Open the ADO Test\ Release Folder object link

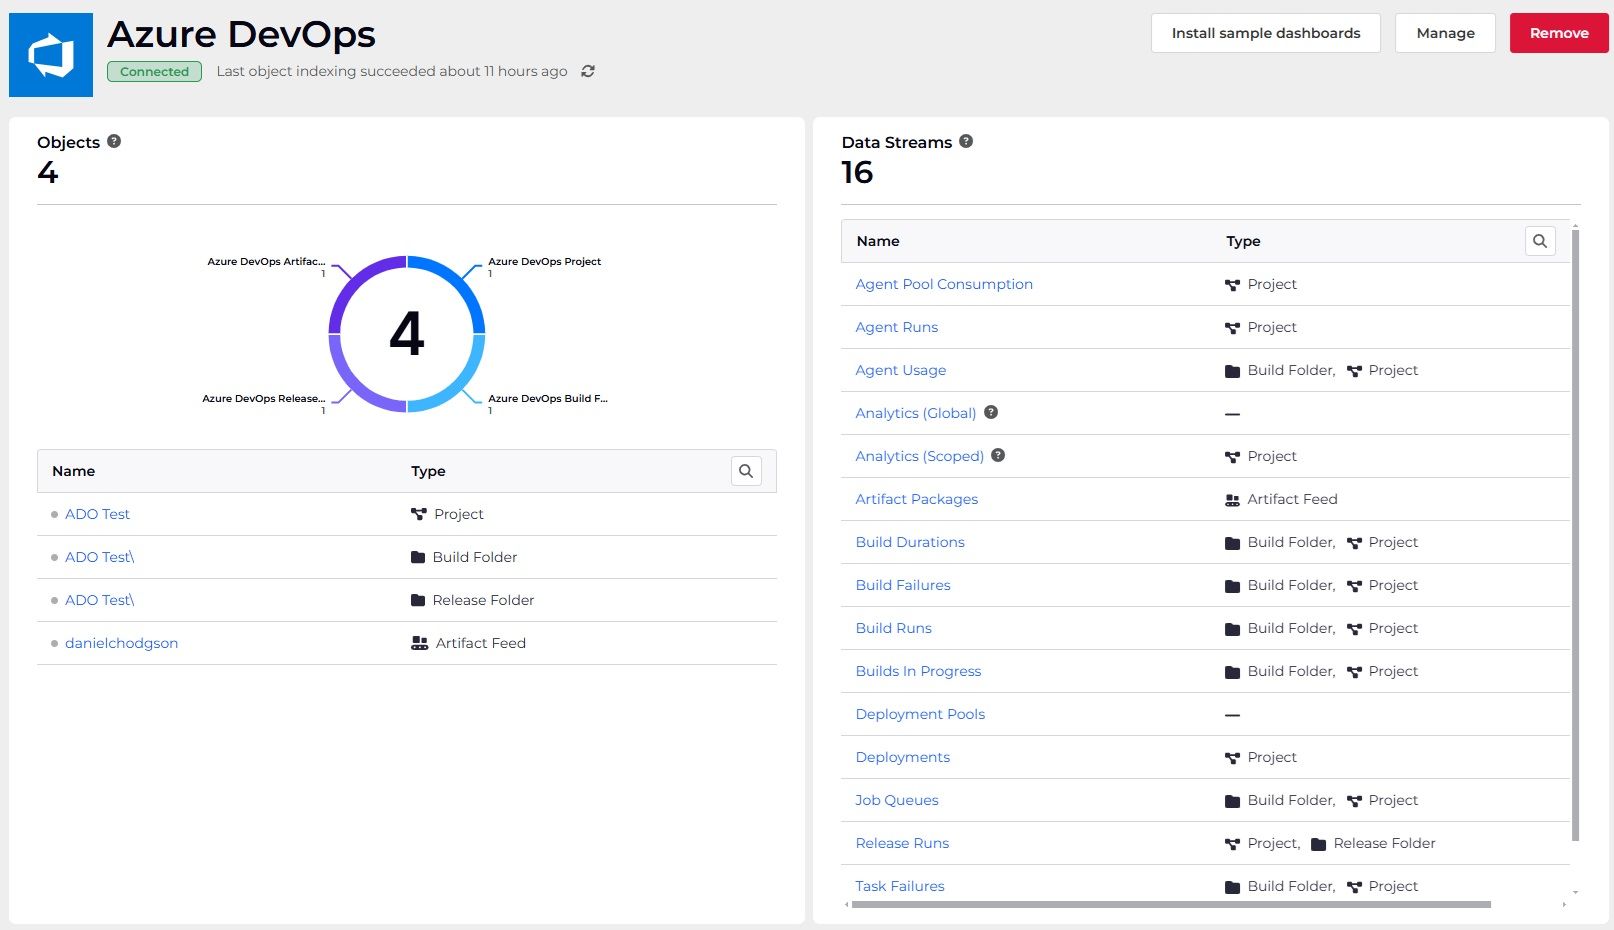(x=99, y=600)
